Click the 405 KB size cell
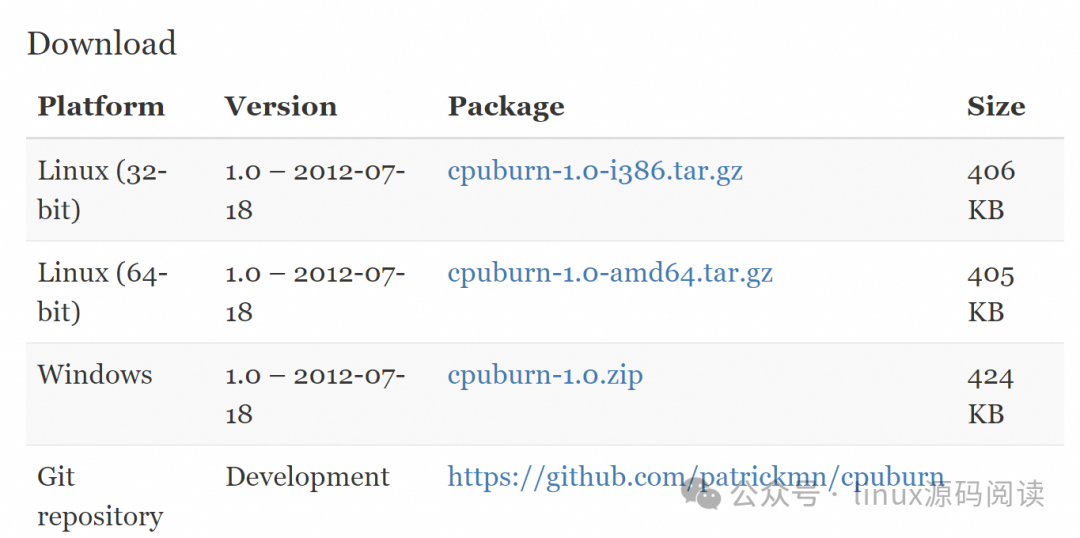 click(x=991, y=293)
